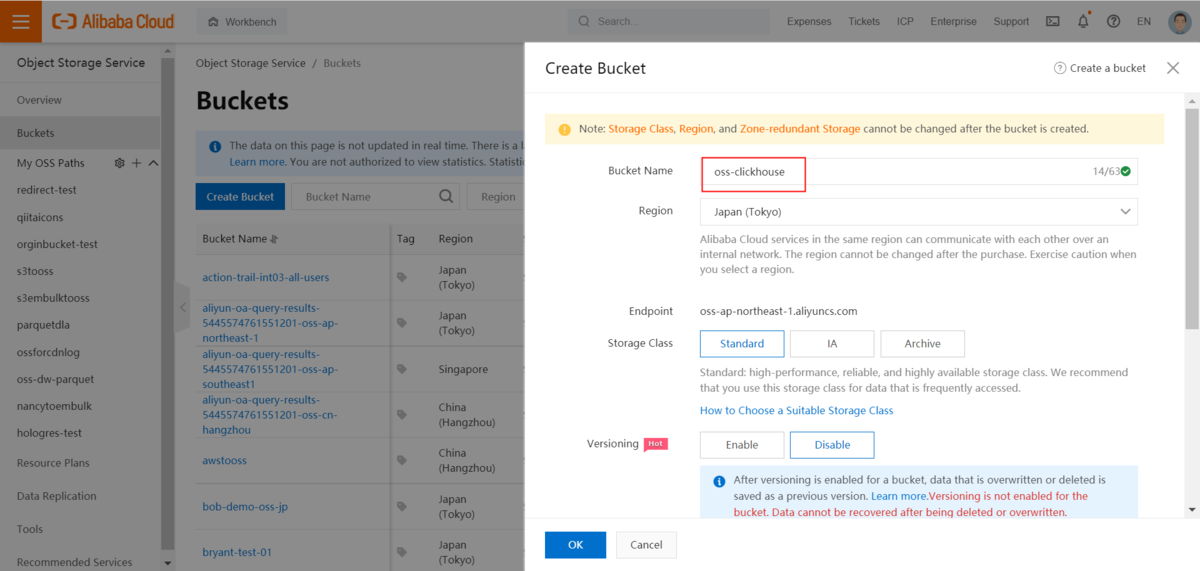
Task: Collapse the left sidebar with the handle
Action: point(182,307)
